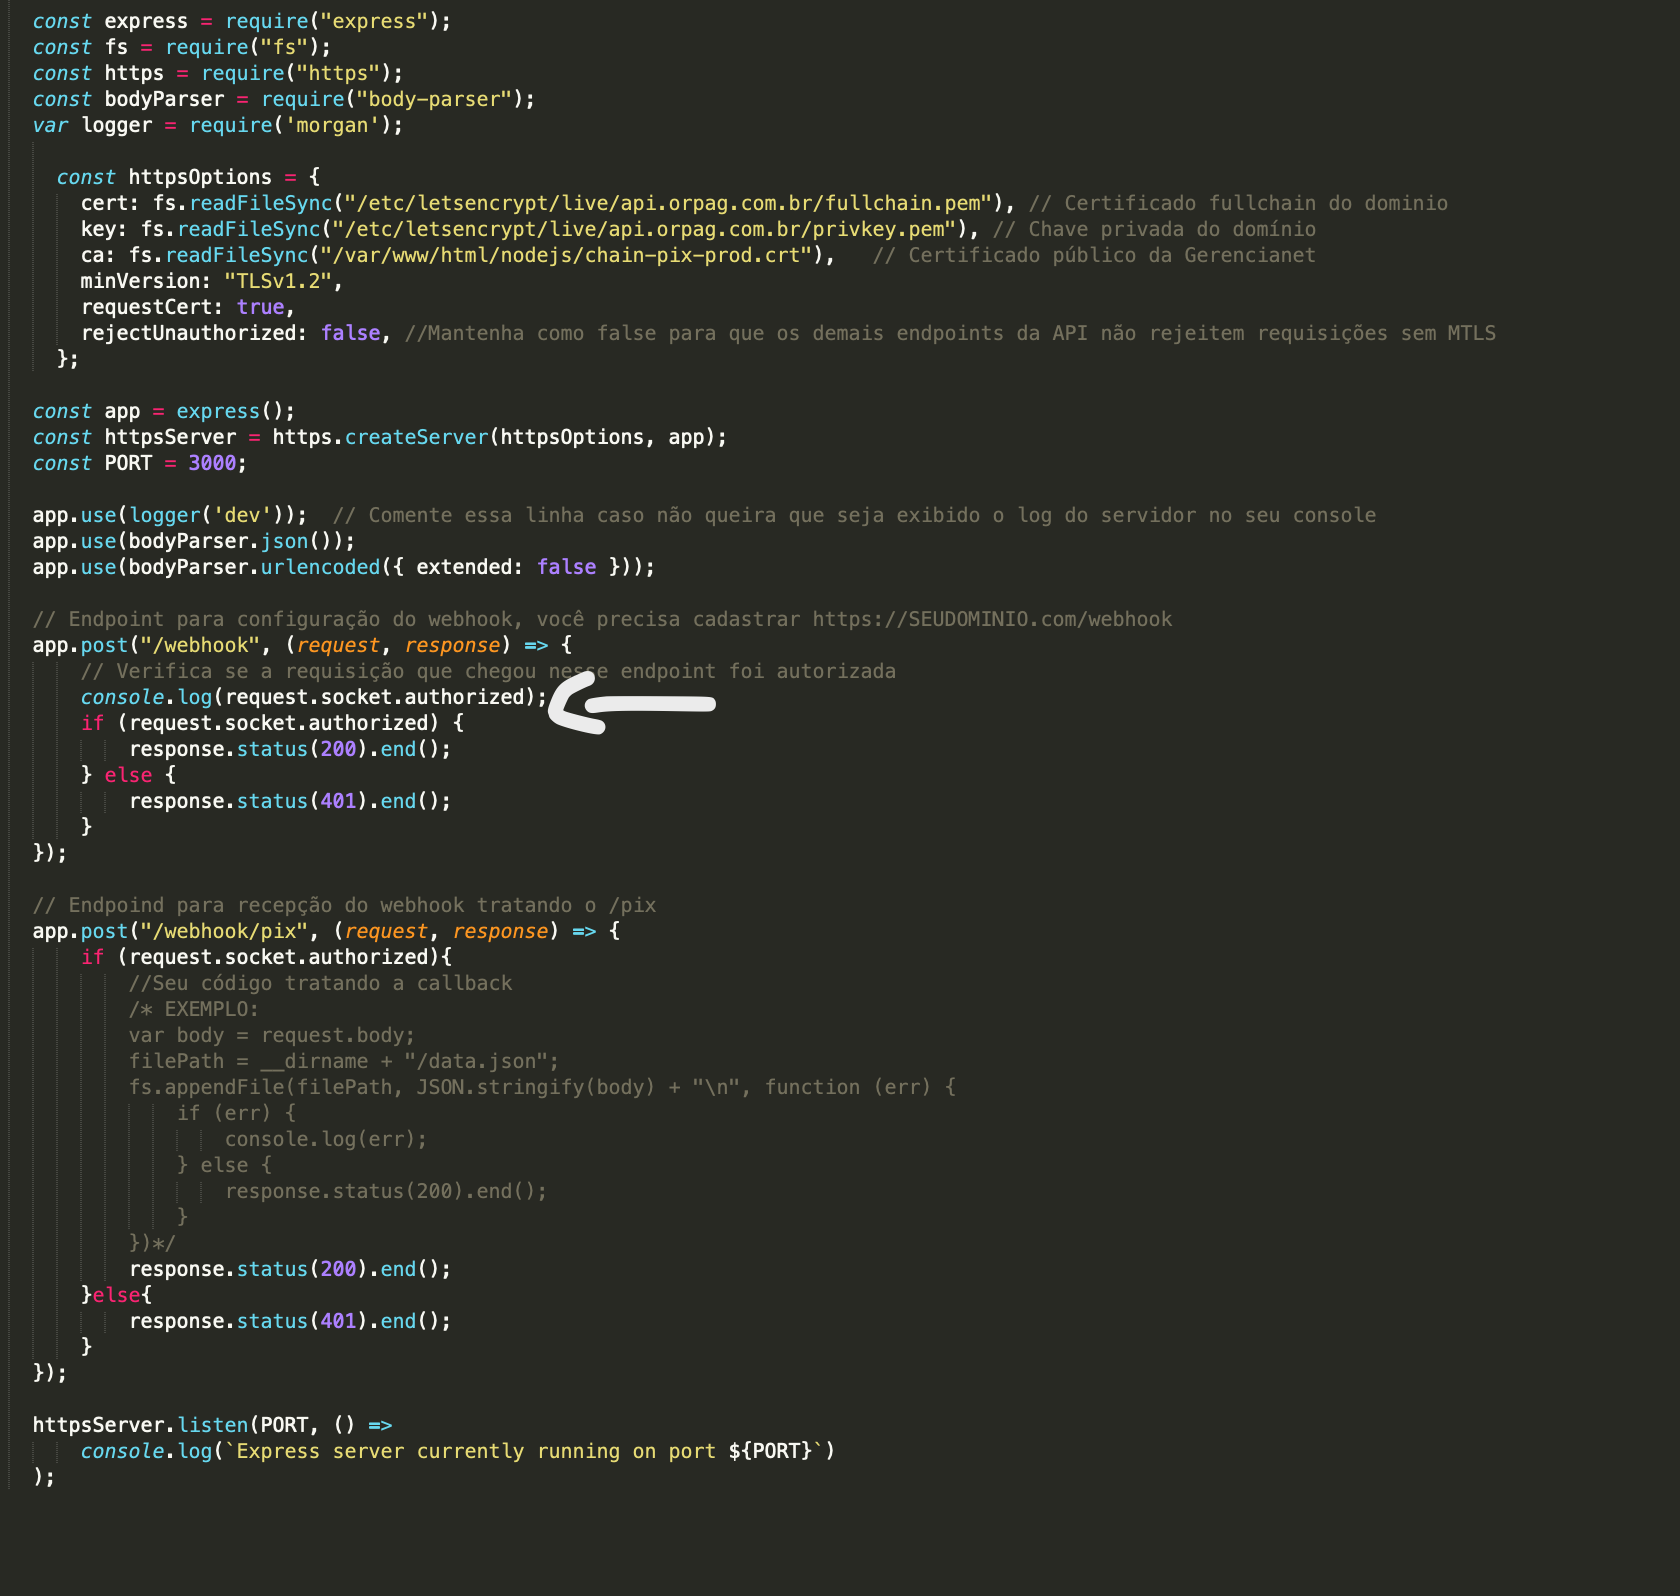The width and height of the screenshot is (1680, 1596).
Task: Click the commented 'var body = request.body;' line
Action: pyautogui.click(x=271, y=1035)
